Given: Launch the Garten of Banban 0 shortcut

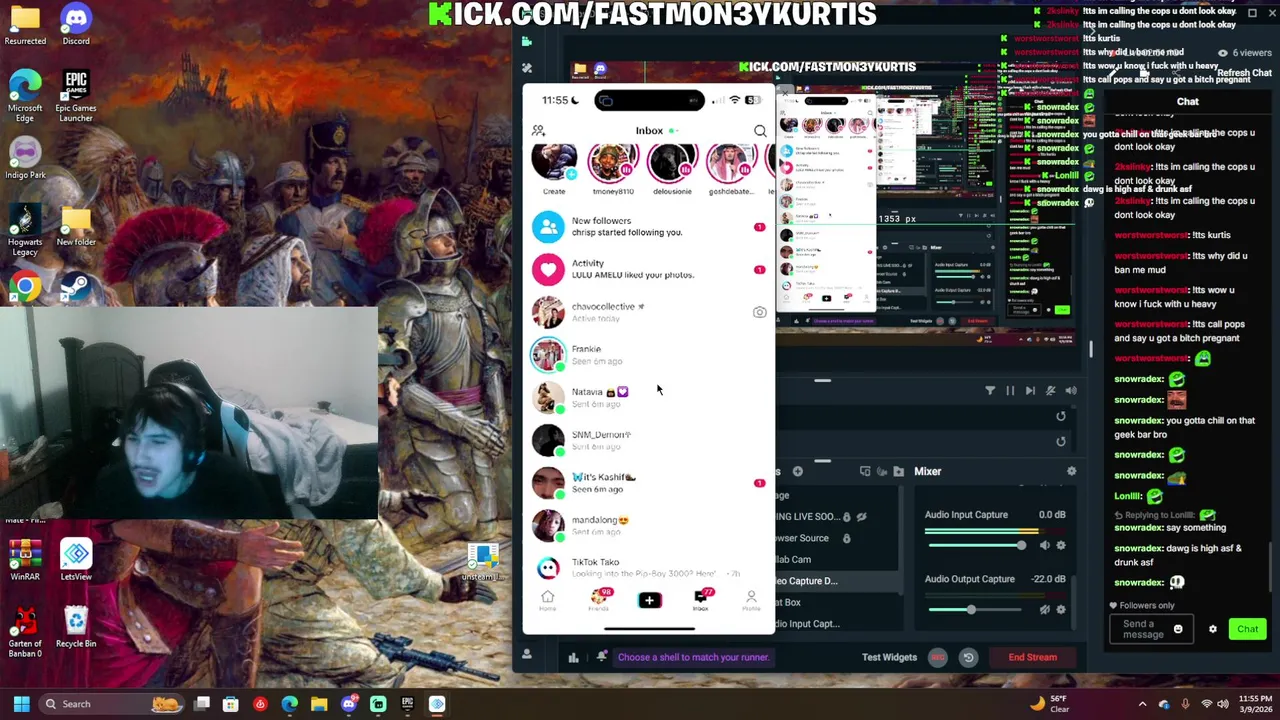Looking at the screenshot, I should (x=25, y=633).
